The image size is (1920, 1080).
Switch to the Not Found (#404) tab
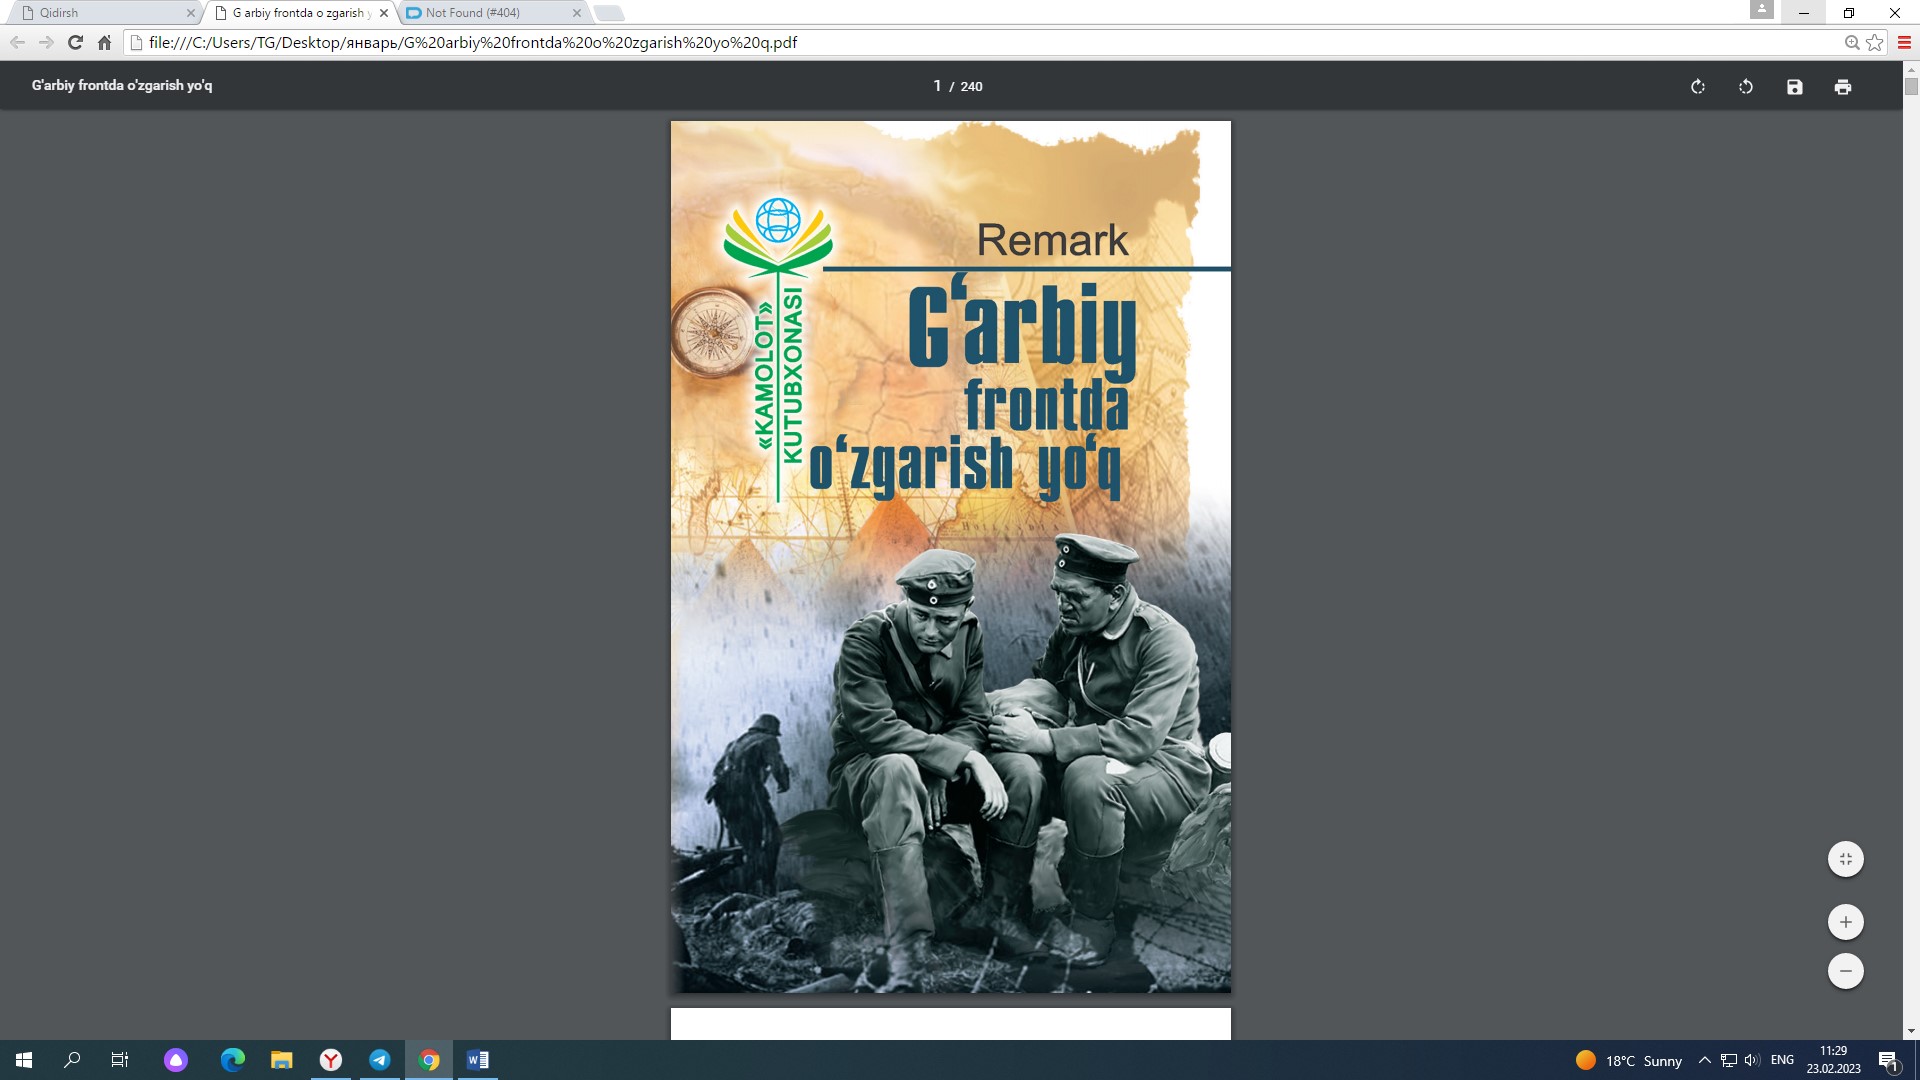480,13
